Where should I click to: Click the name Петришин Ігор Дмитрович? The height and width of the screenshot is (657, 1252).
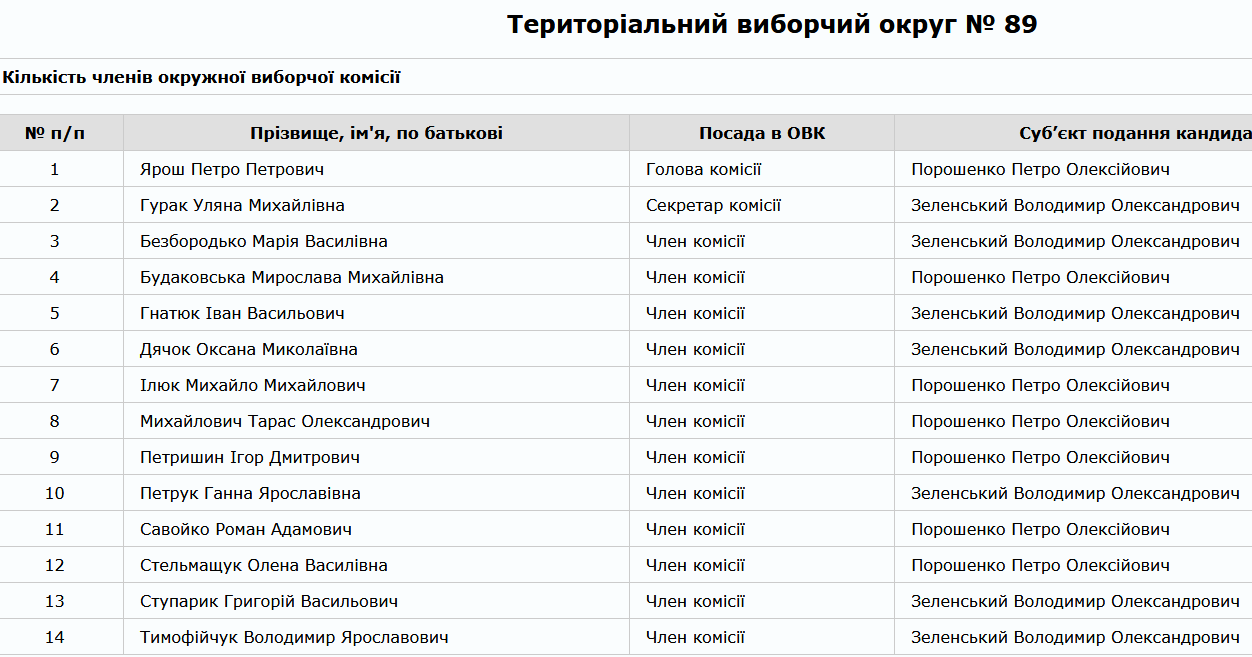250,457
